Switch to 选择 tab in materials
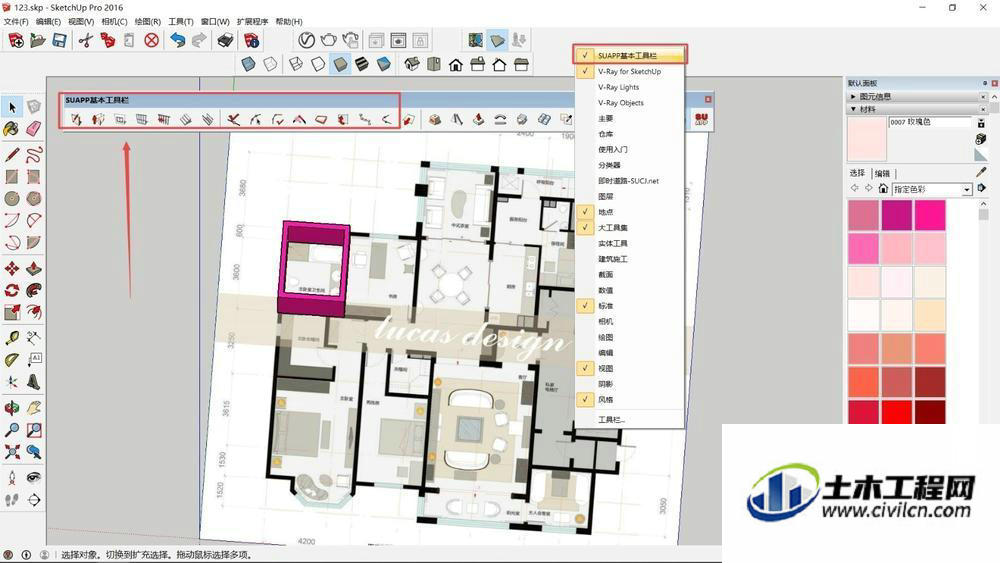The height and width of the screenshot is (563, 1000). pos(857,173)
